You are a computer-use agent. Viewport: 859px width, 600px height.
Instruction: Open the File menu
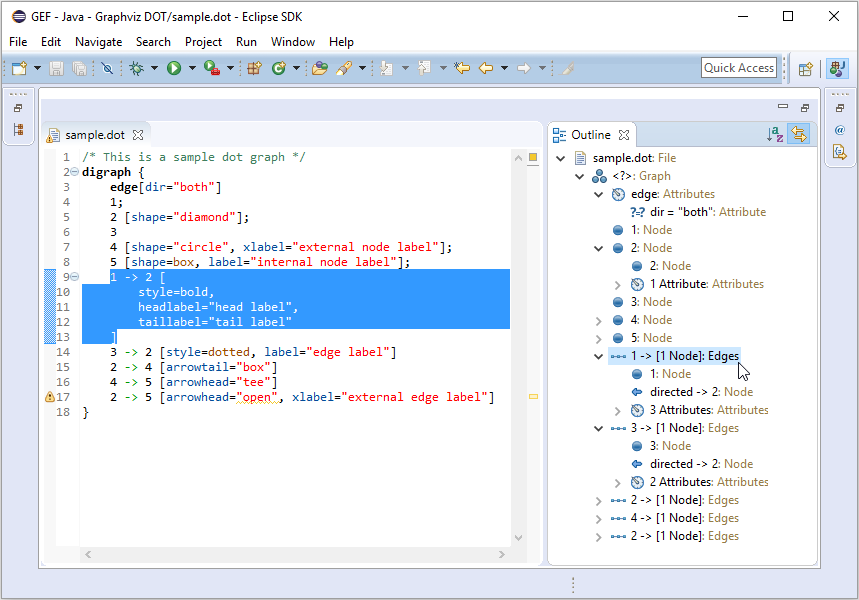pos(18,42)
